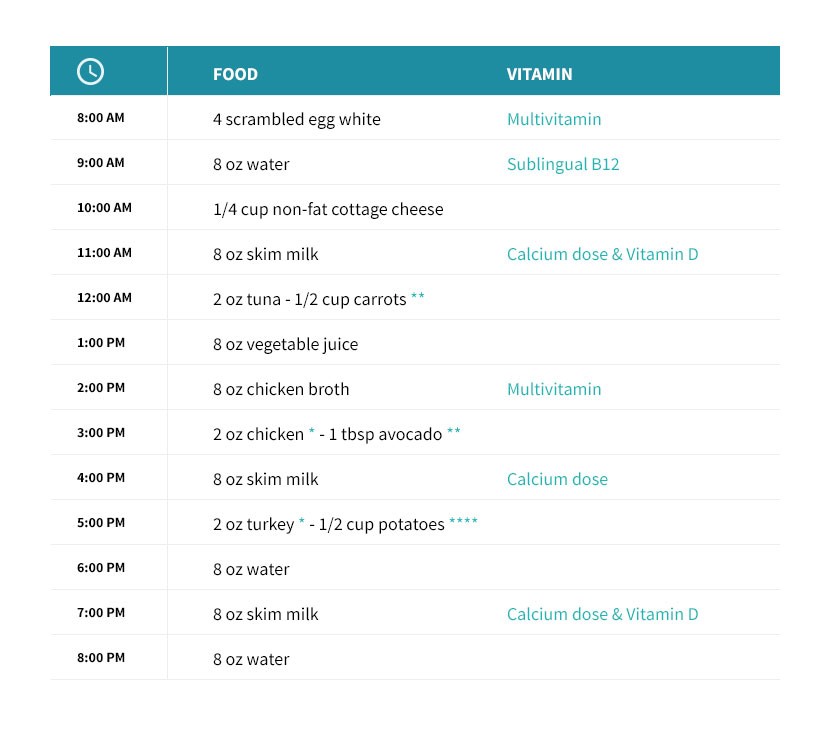Image resolution: width=830 pixels, height=730 pixels.
Task: Open the Calcium dose link at 4:00 PM
Action: (x=557, y=479)
